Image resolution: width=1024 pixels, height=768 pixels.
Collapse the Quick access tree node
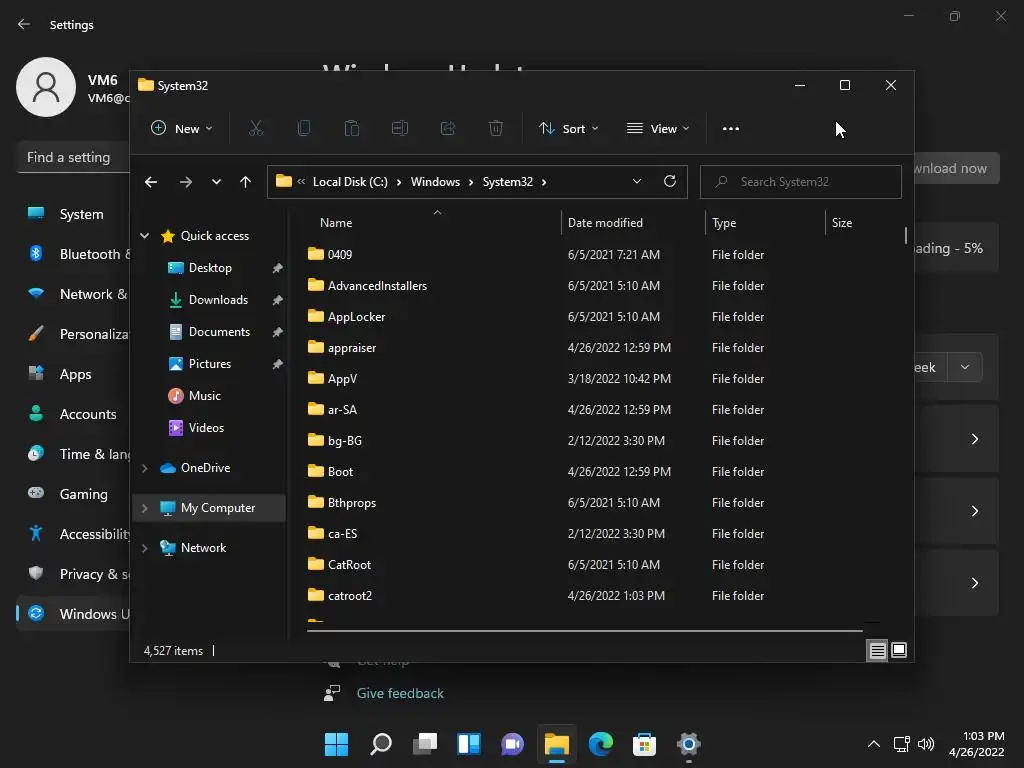point(145,236)
